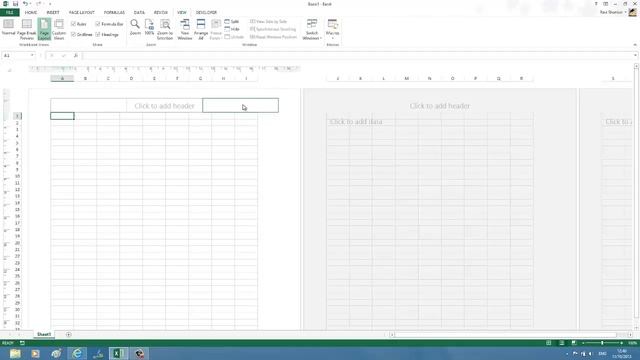The image size is (640, 360).
Task: Click the 'Click to add data' area
Action: (x=356, y=122)
